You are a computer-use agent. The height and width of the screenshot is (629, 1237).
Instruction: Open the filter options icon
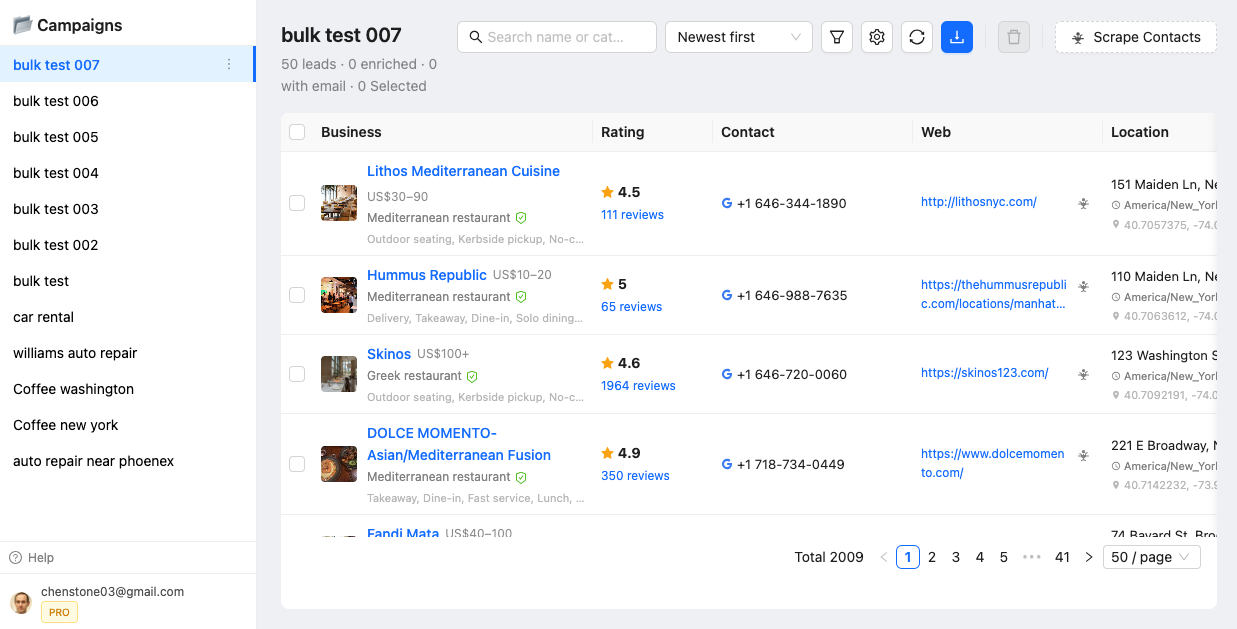coord(837,37)
